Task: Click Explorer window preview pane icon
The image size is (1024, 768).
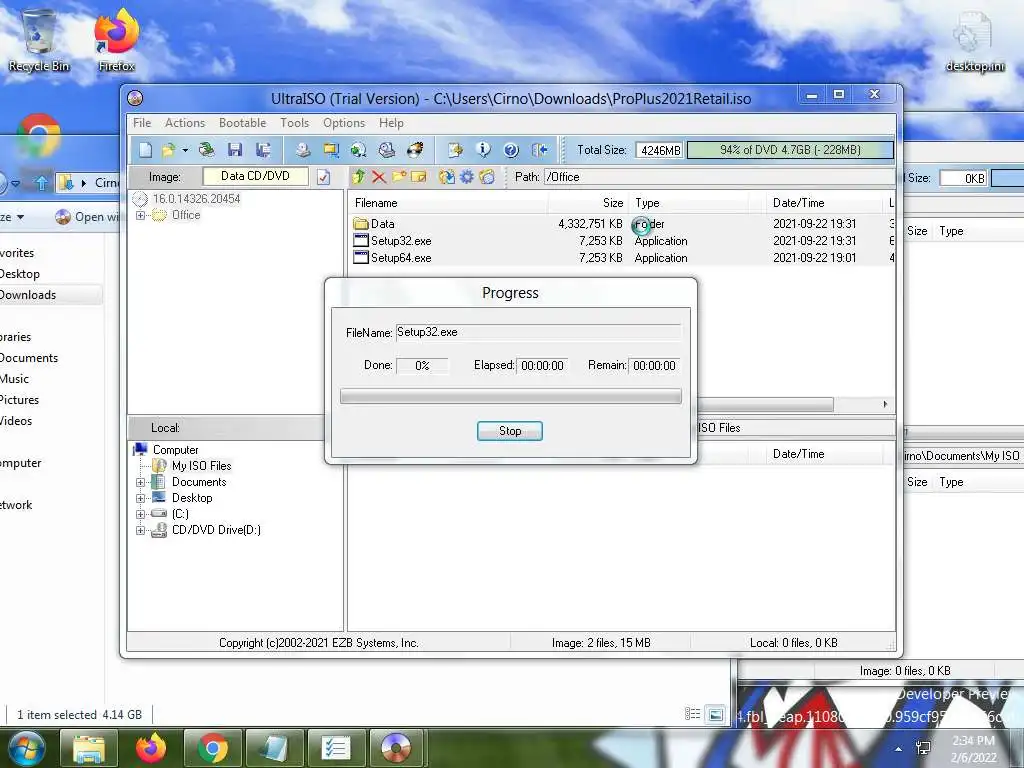Action: point(716,714)
